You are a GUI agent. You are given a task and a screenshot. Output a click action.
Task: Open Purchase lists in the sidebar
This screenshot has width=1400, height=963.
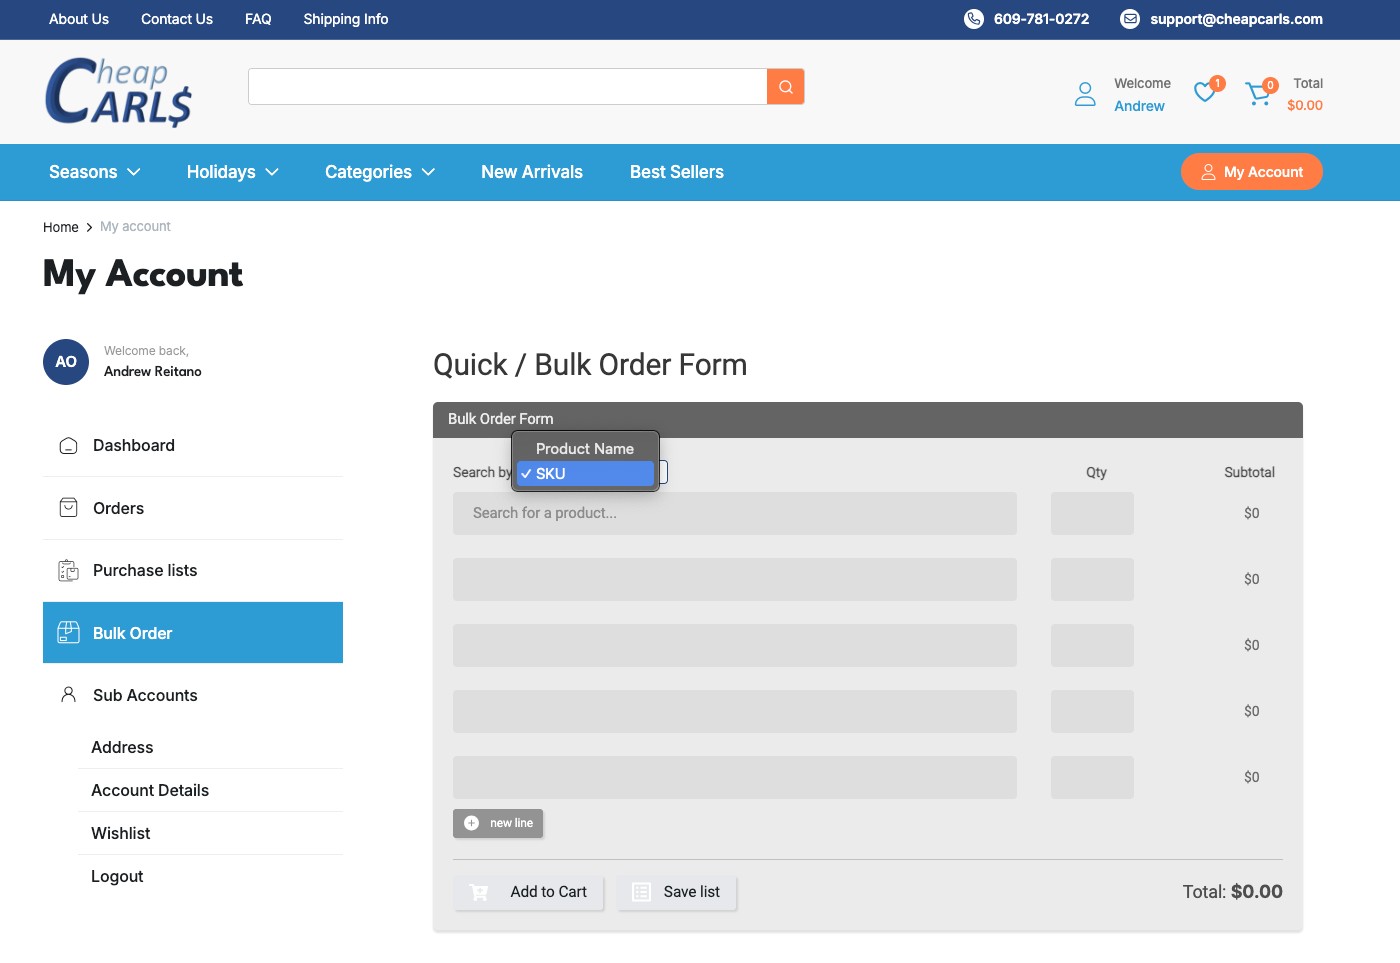point(145,571)
